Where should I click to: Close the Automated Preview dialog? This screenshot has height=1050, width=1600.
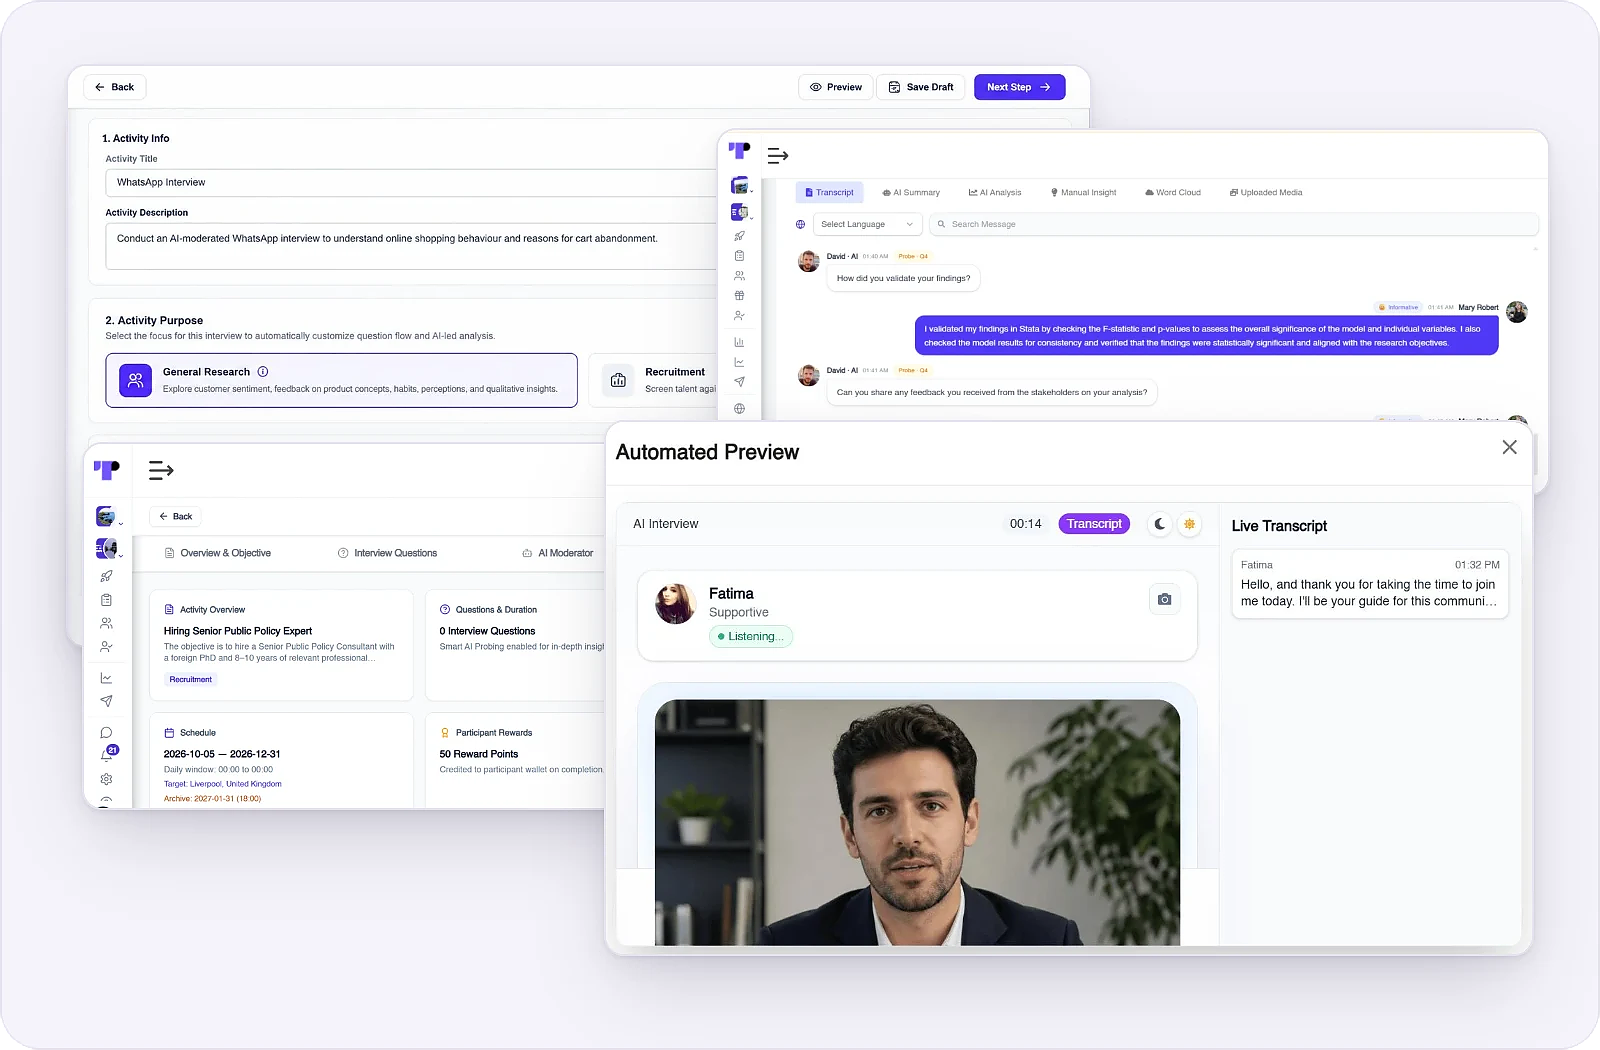click(1509, 447)
